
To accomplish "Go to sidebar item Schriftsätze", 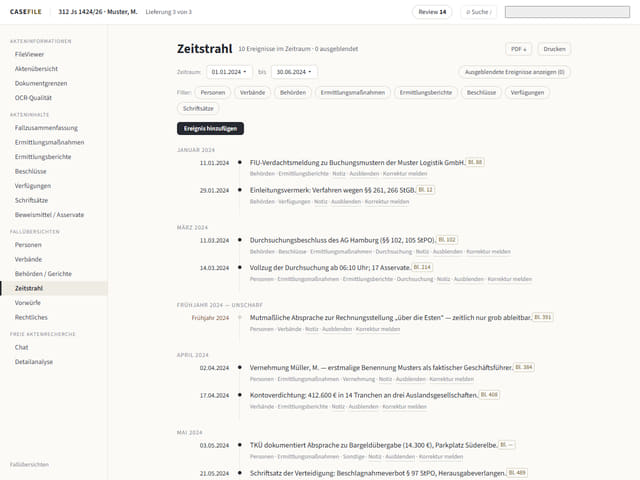I will (x=31, y=200).
